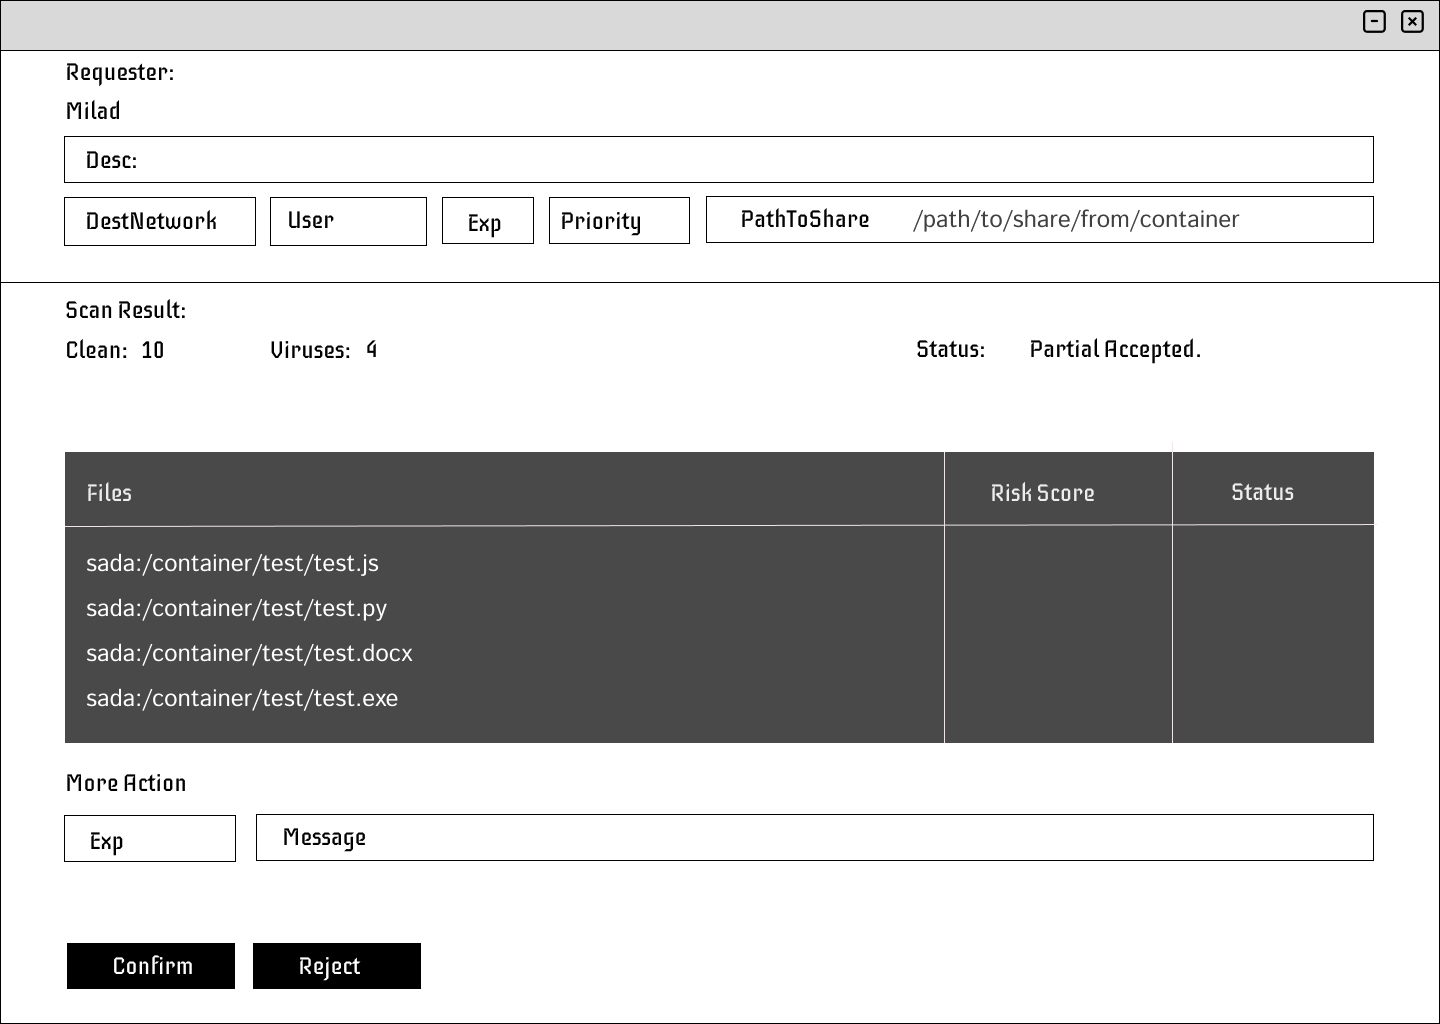Sort by Files column header

(x=109, y=493)
